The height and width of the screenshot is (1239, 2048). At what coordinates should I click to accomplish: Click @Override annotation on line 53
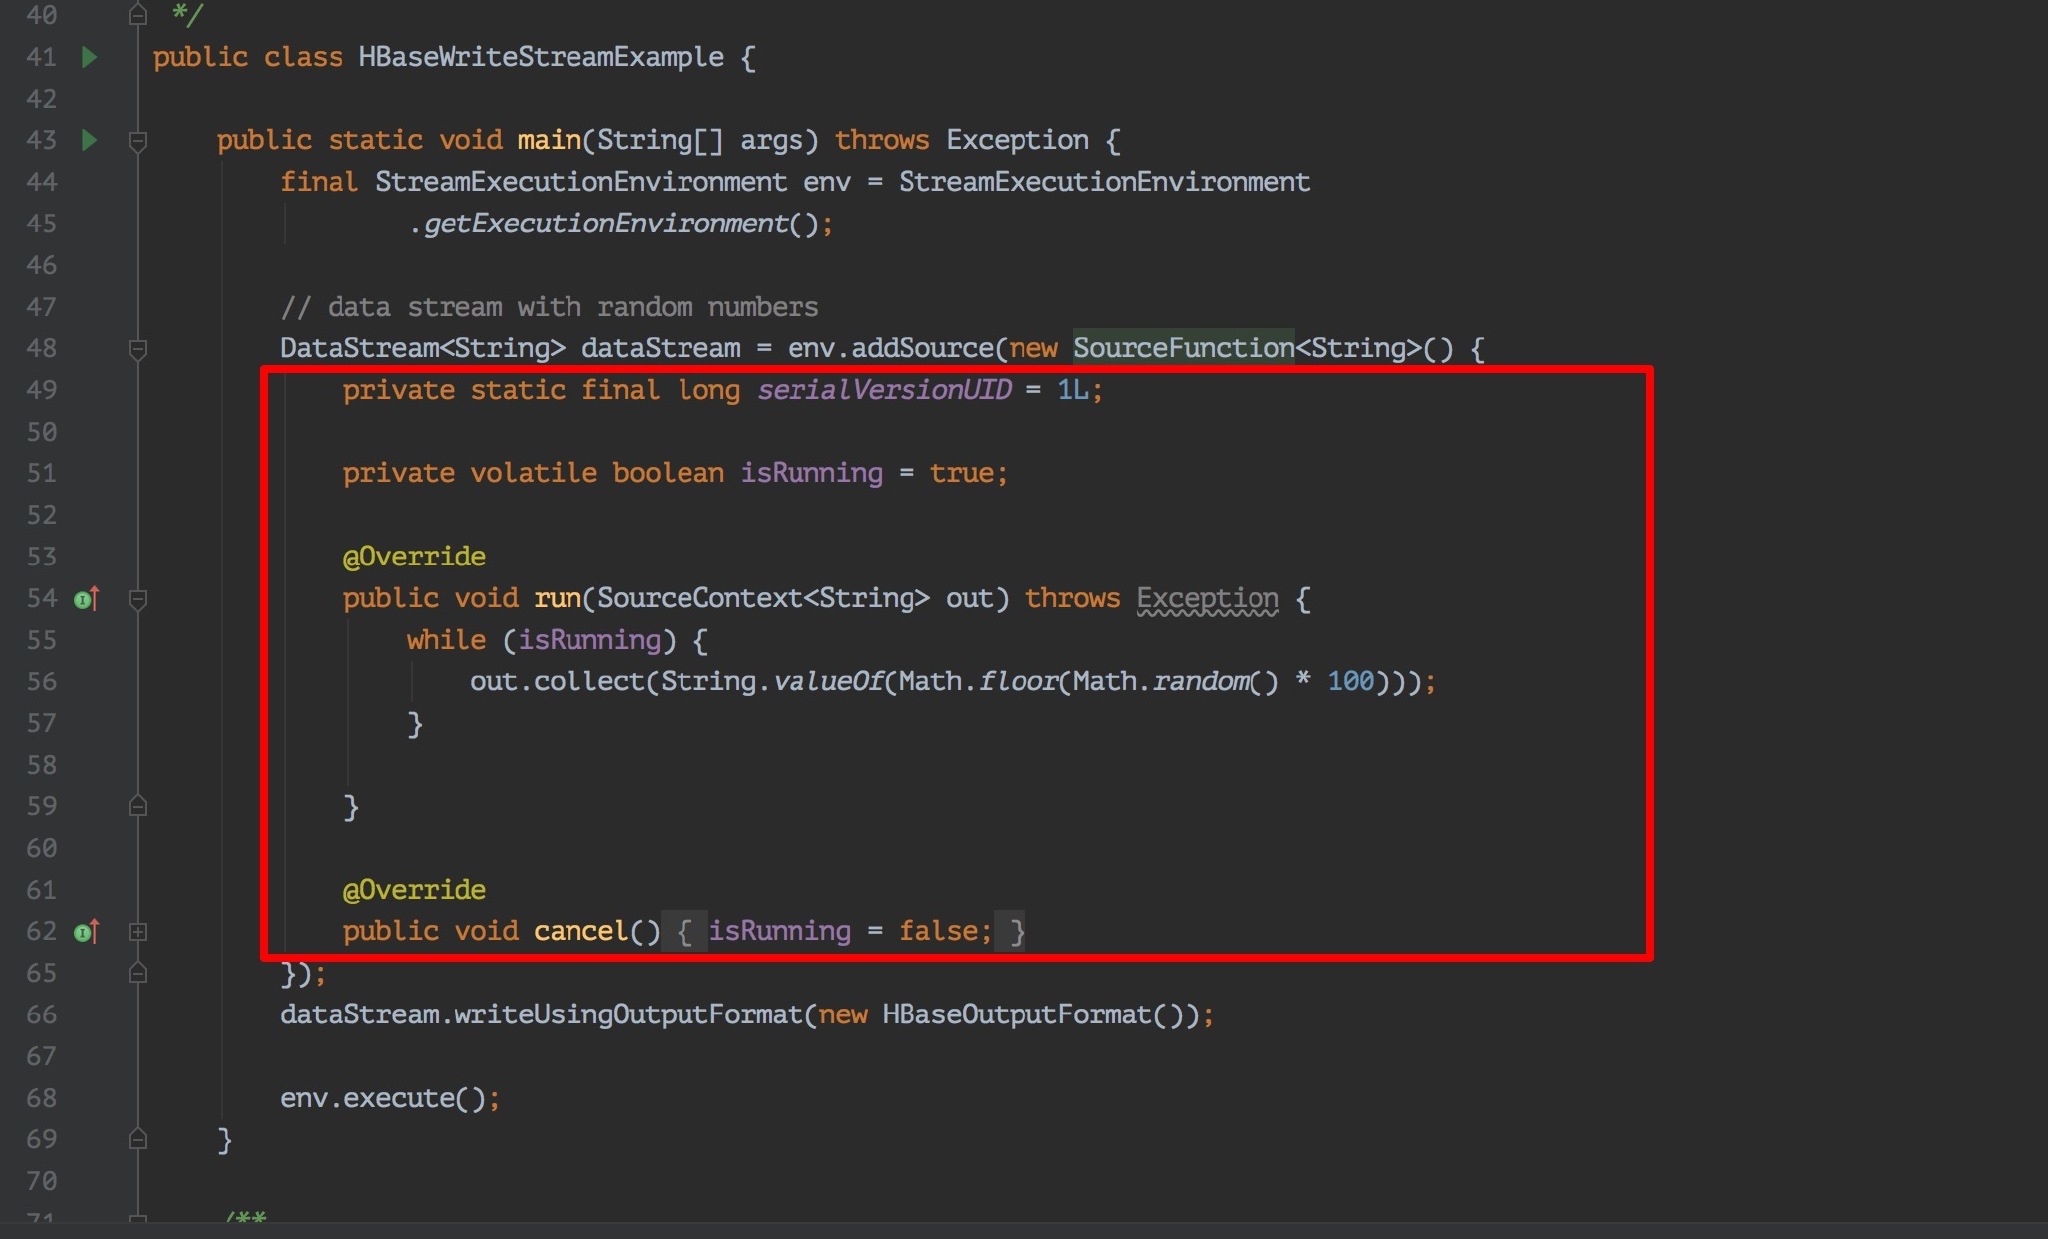click(414, 556)
